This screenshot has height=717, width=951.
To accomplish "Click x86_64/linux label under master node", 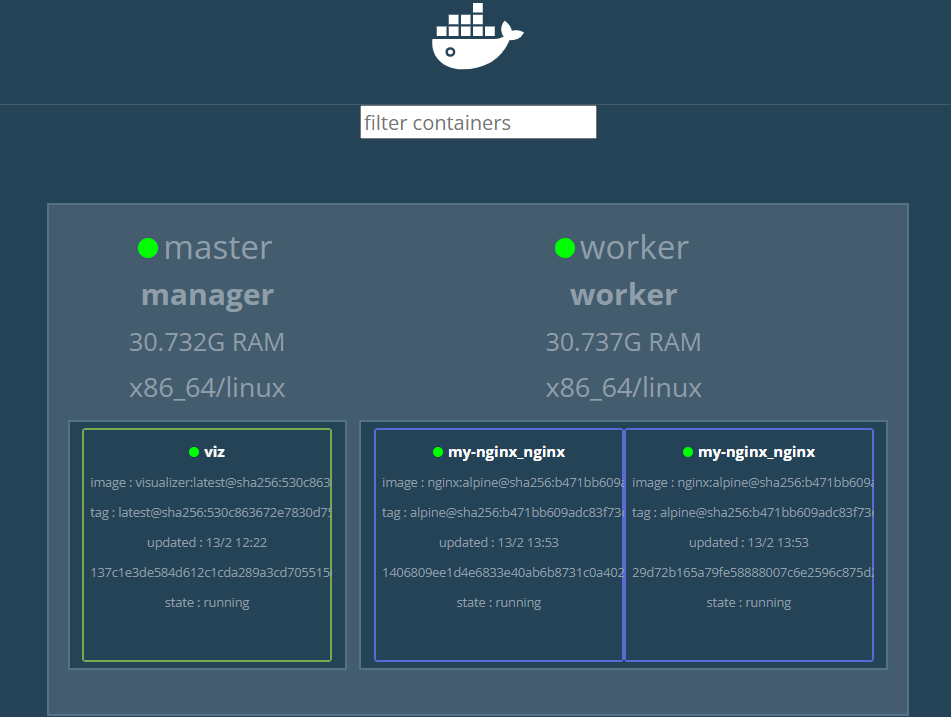I will pyautogui.click(x=207, y=388).
